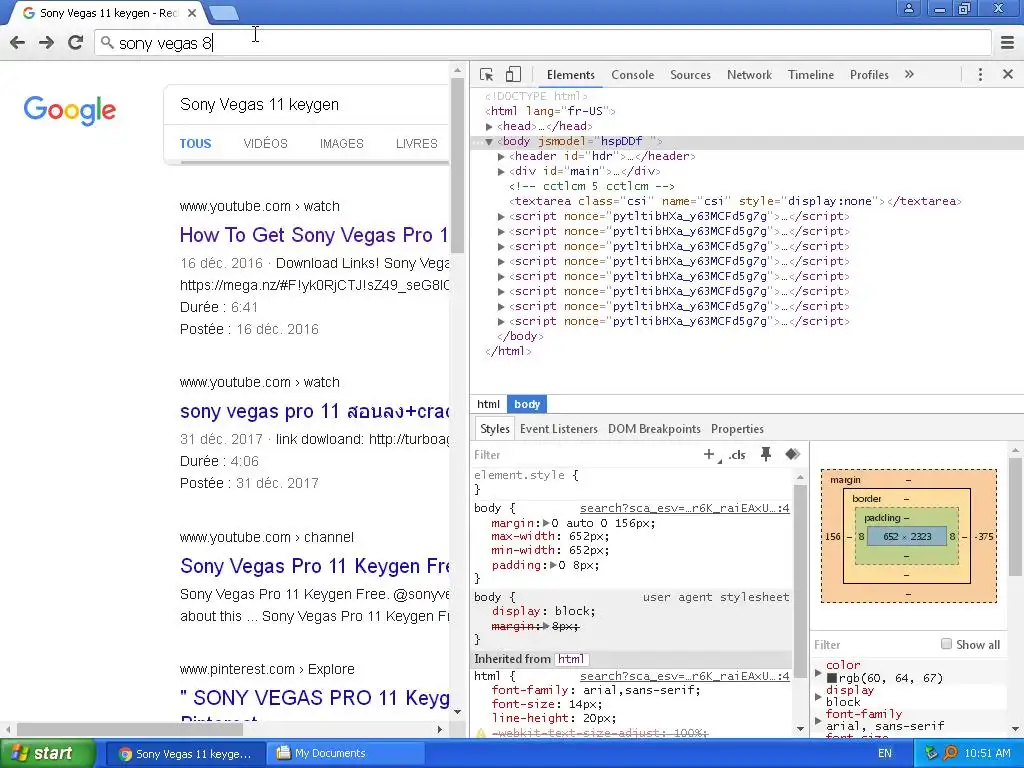Select the body breadcrumb
The image size is (1024, 768).
[x=527, y=404]
